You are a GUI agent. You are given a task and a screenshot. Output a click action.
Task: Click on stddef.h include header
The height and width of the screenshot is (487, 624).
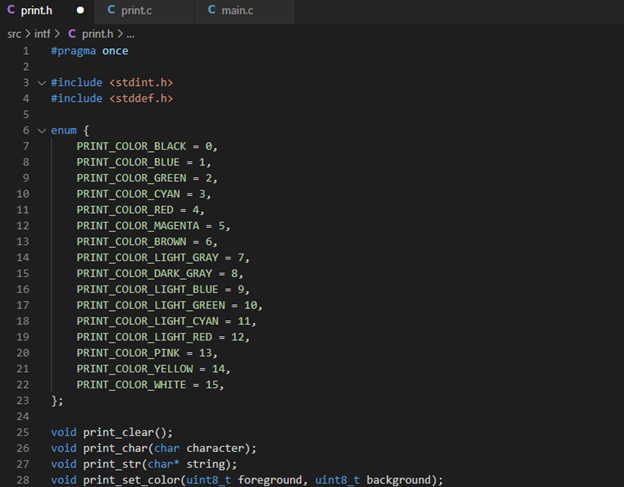click(x=141, y=98)
